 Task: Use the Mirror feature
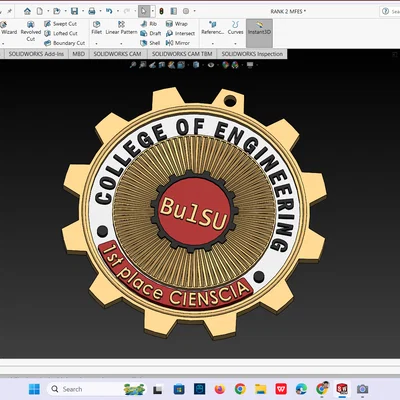[x=178, y=43]
